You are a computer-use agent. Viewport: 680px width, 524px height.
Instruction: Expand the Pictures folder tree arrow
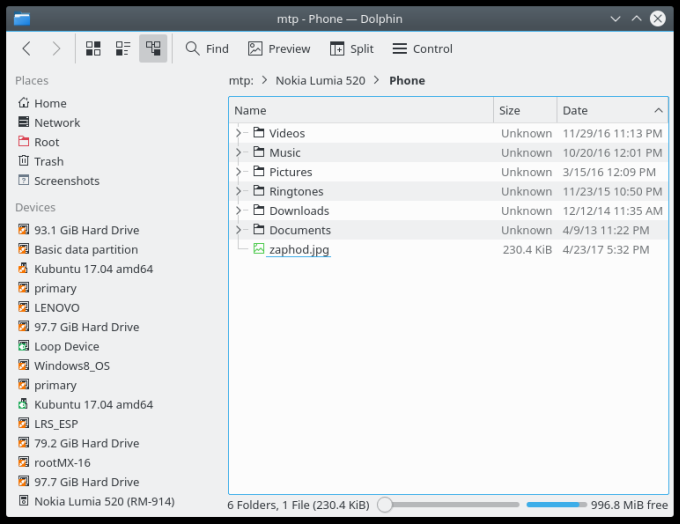point(239,172)
